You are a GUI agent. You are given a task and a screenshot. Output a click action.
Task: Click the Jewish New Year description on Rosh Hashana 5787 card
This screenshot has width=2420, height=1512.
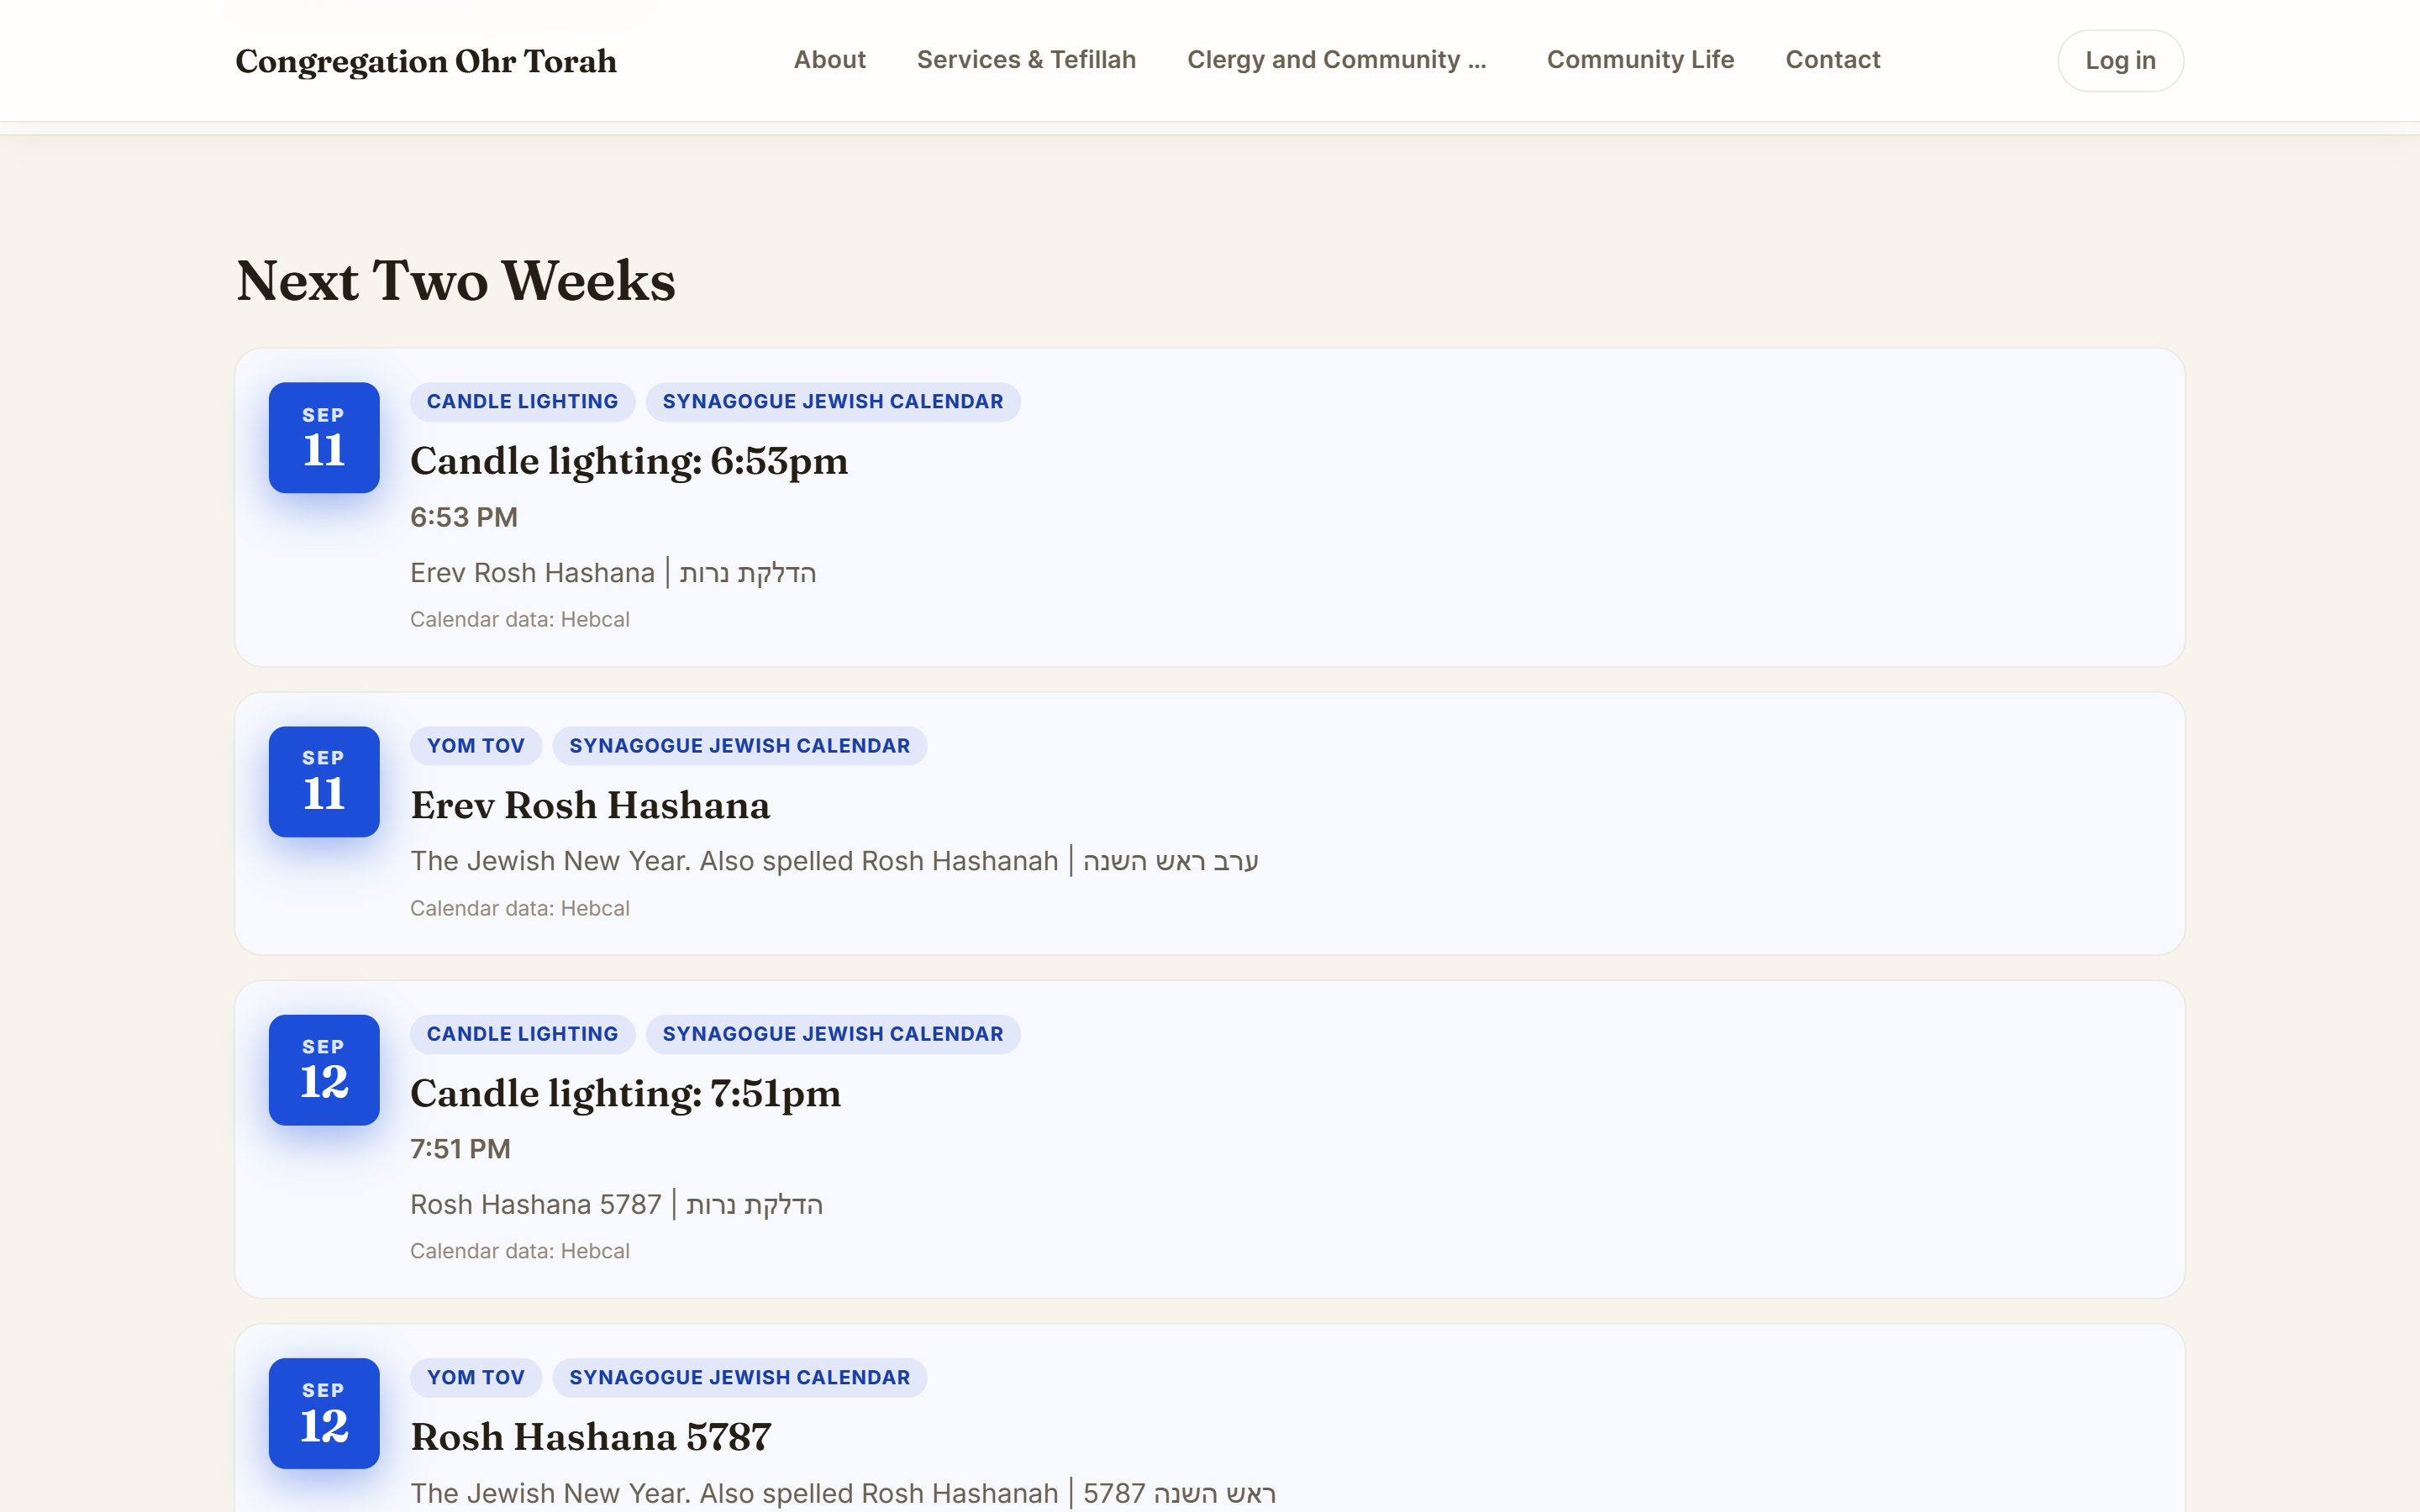pos(843,1493)
